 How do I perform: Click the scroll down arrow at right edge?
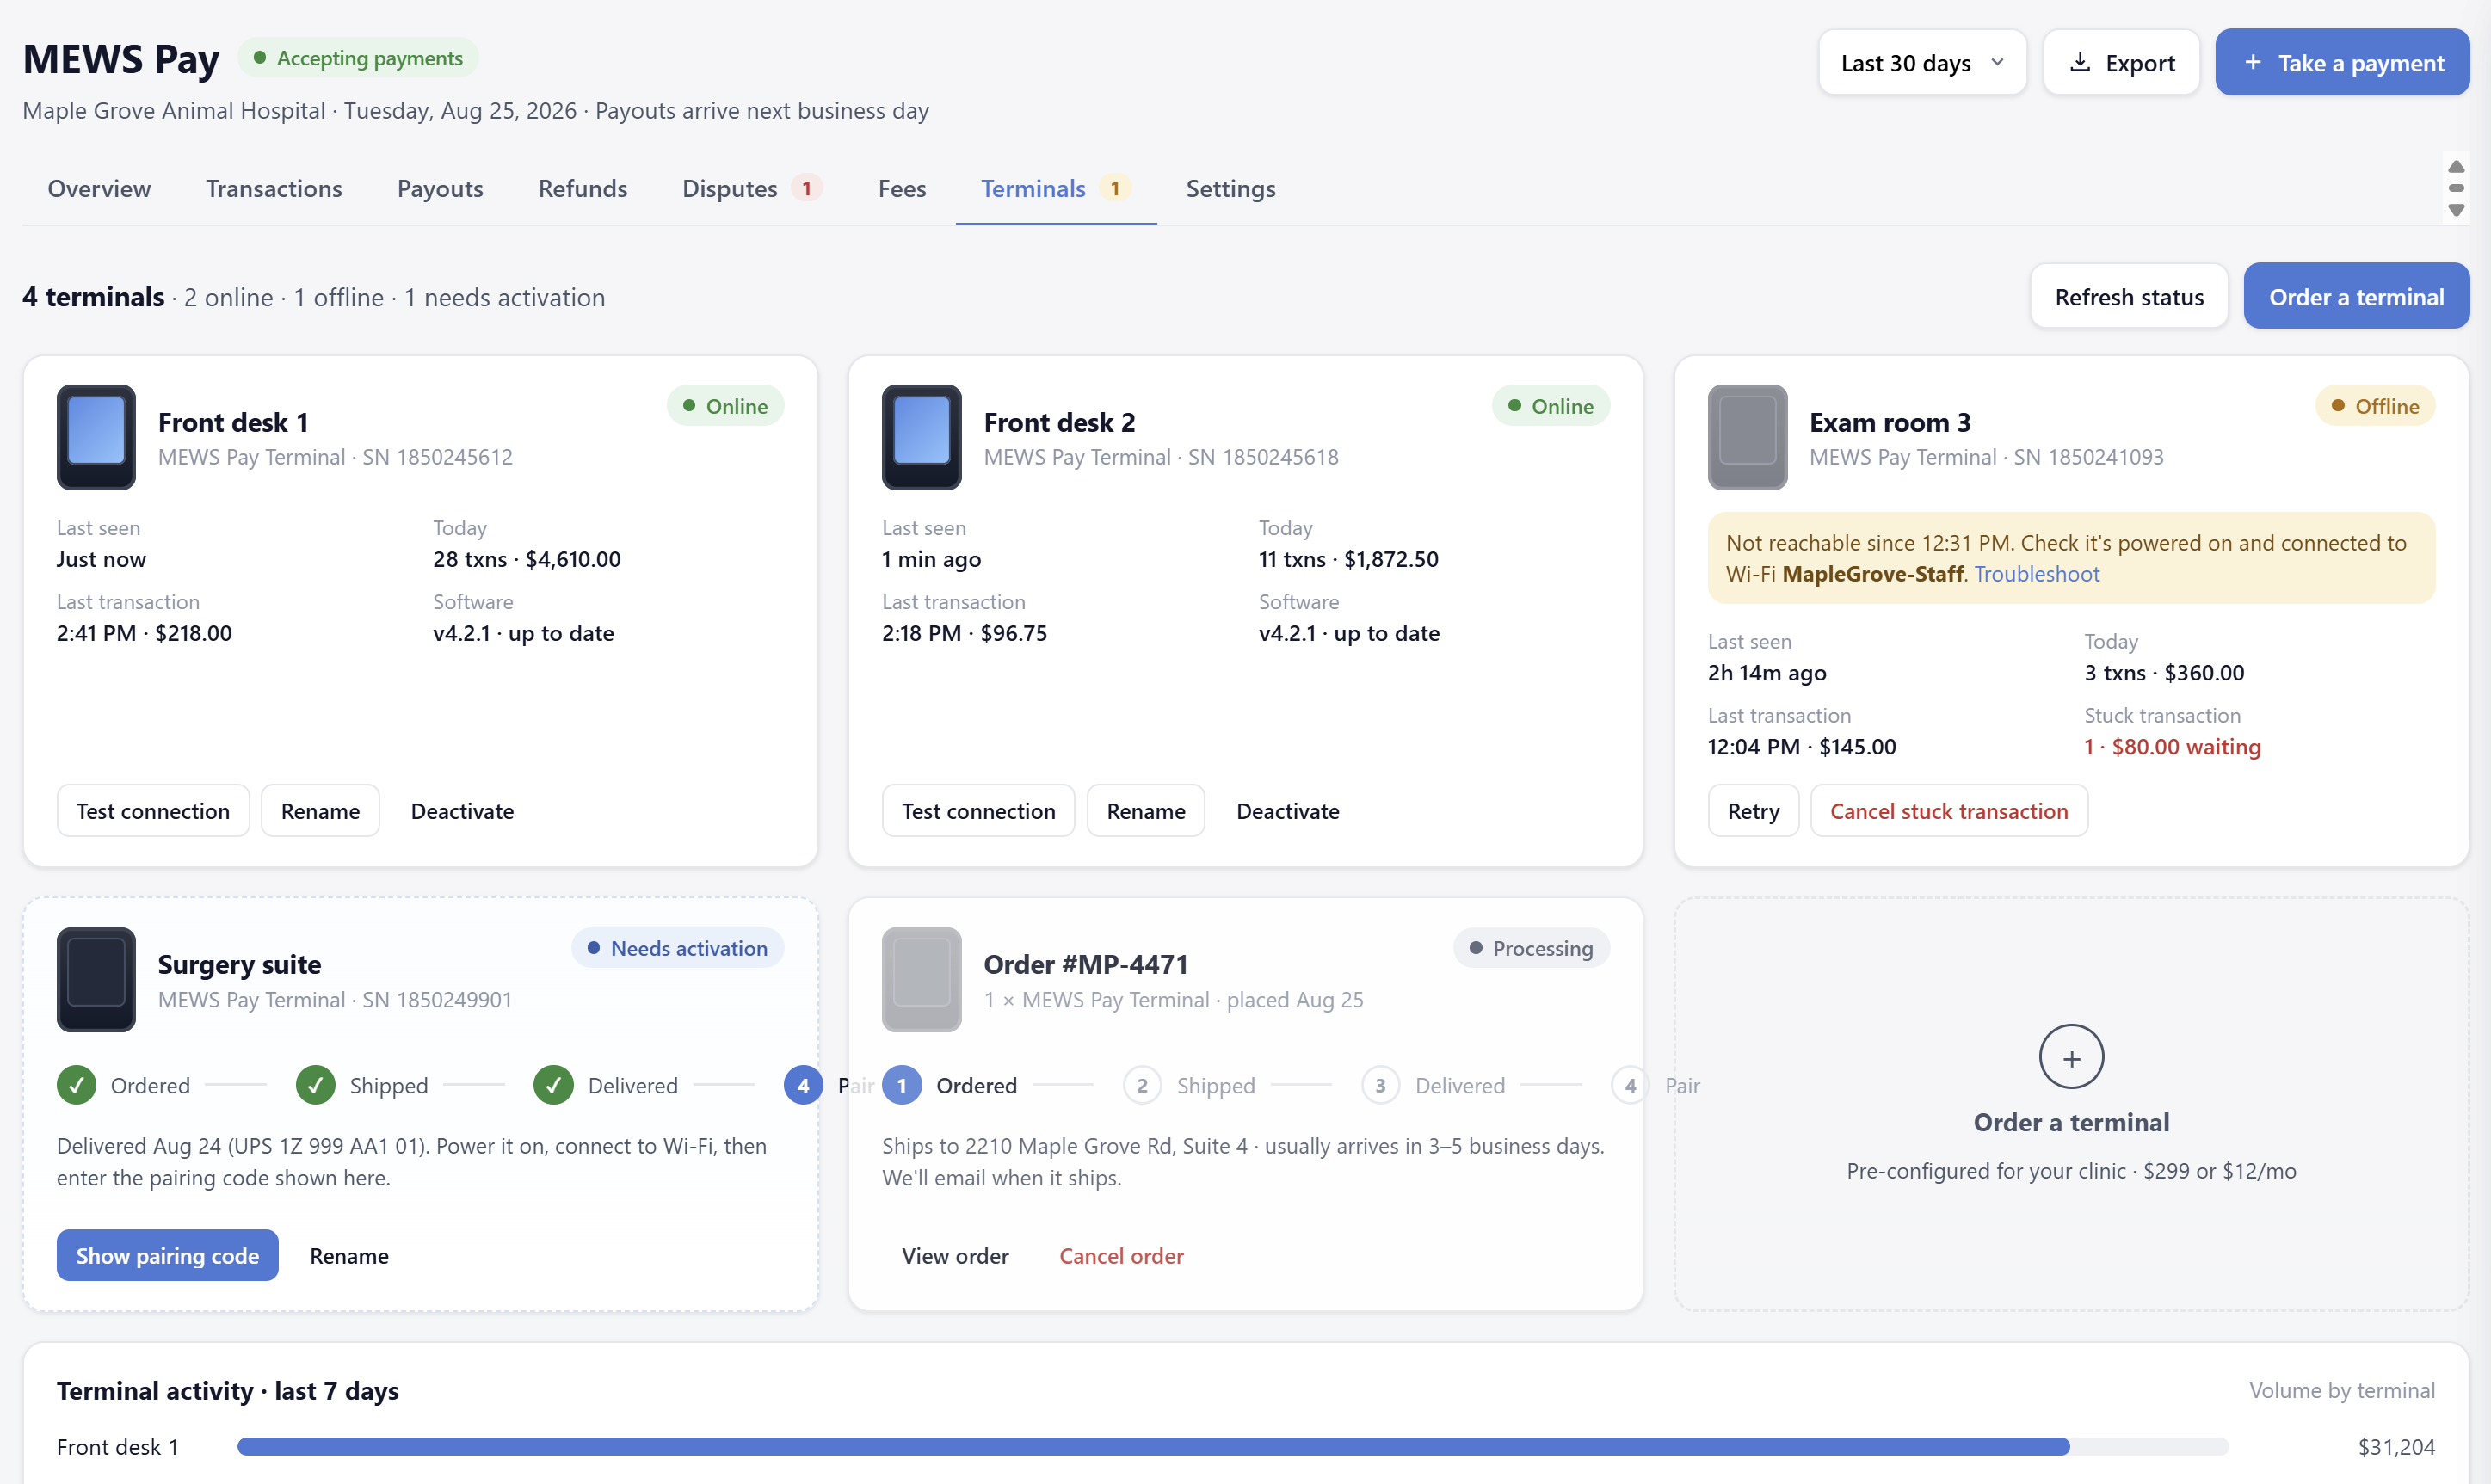click(x=2456, y=210)
